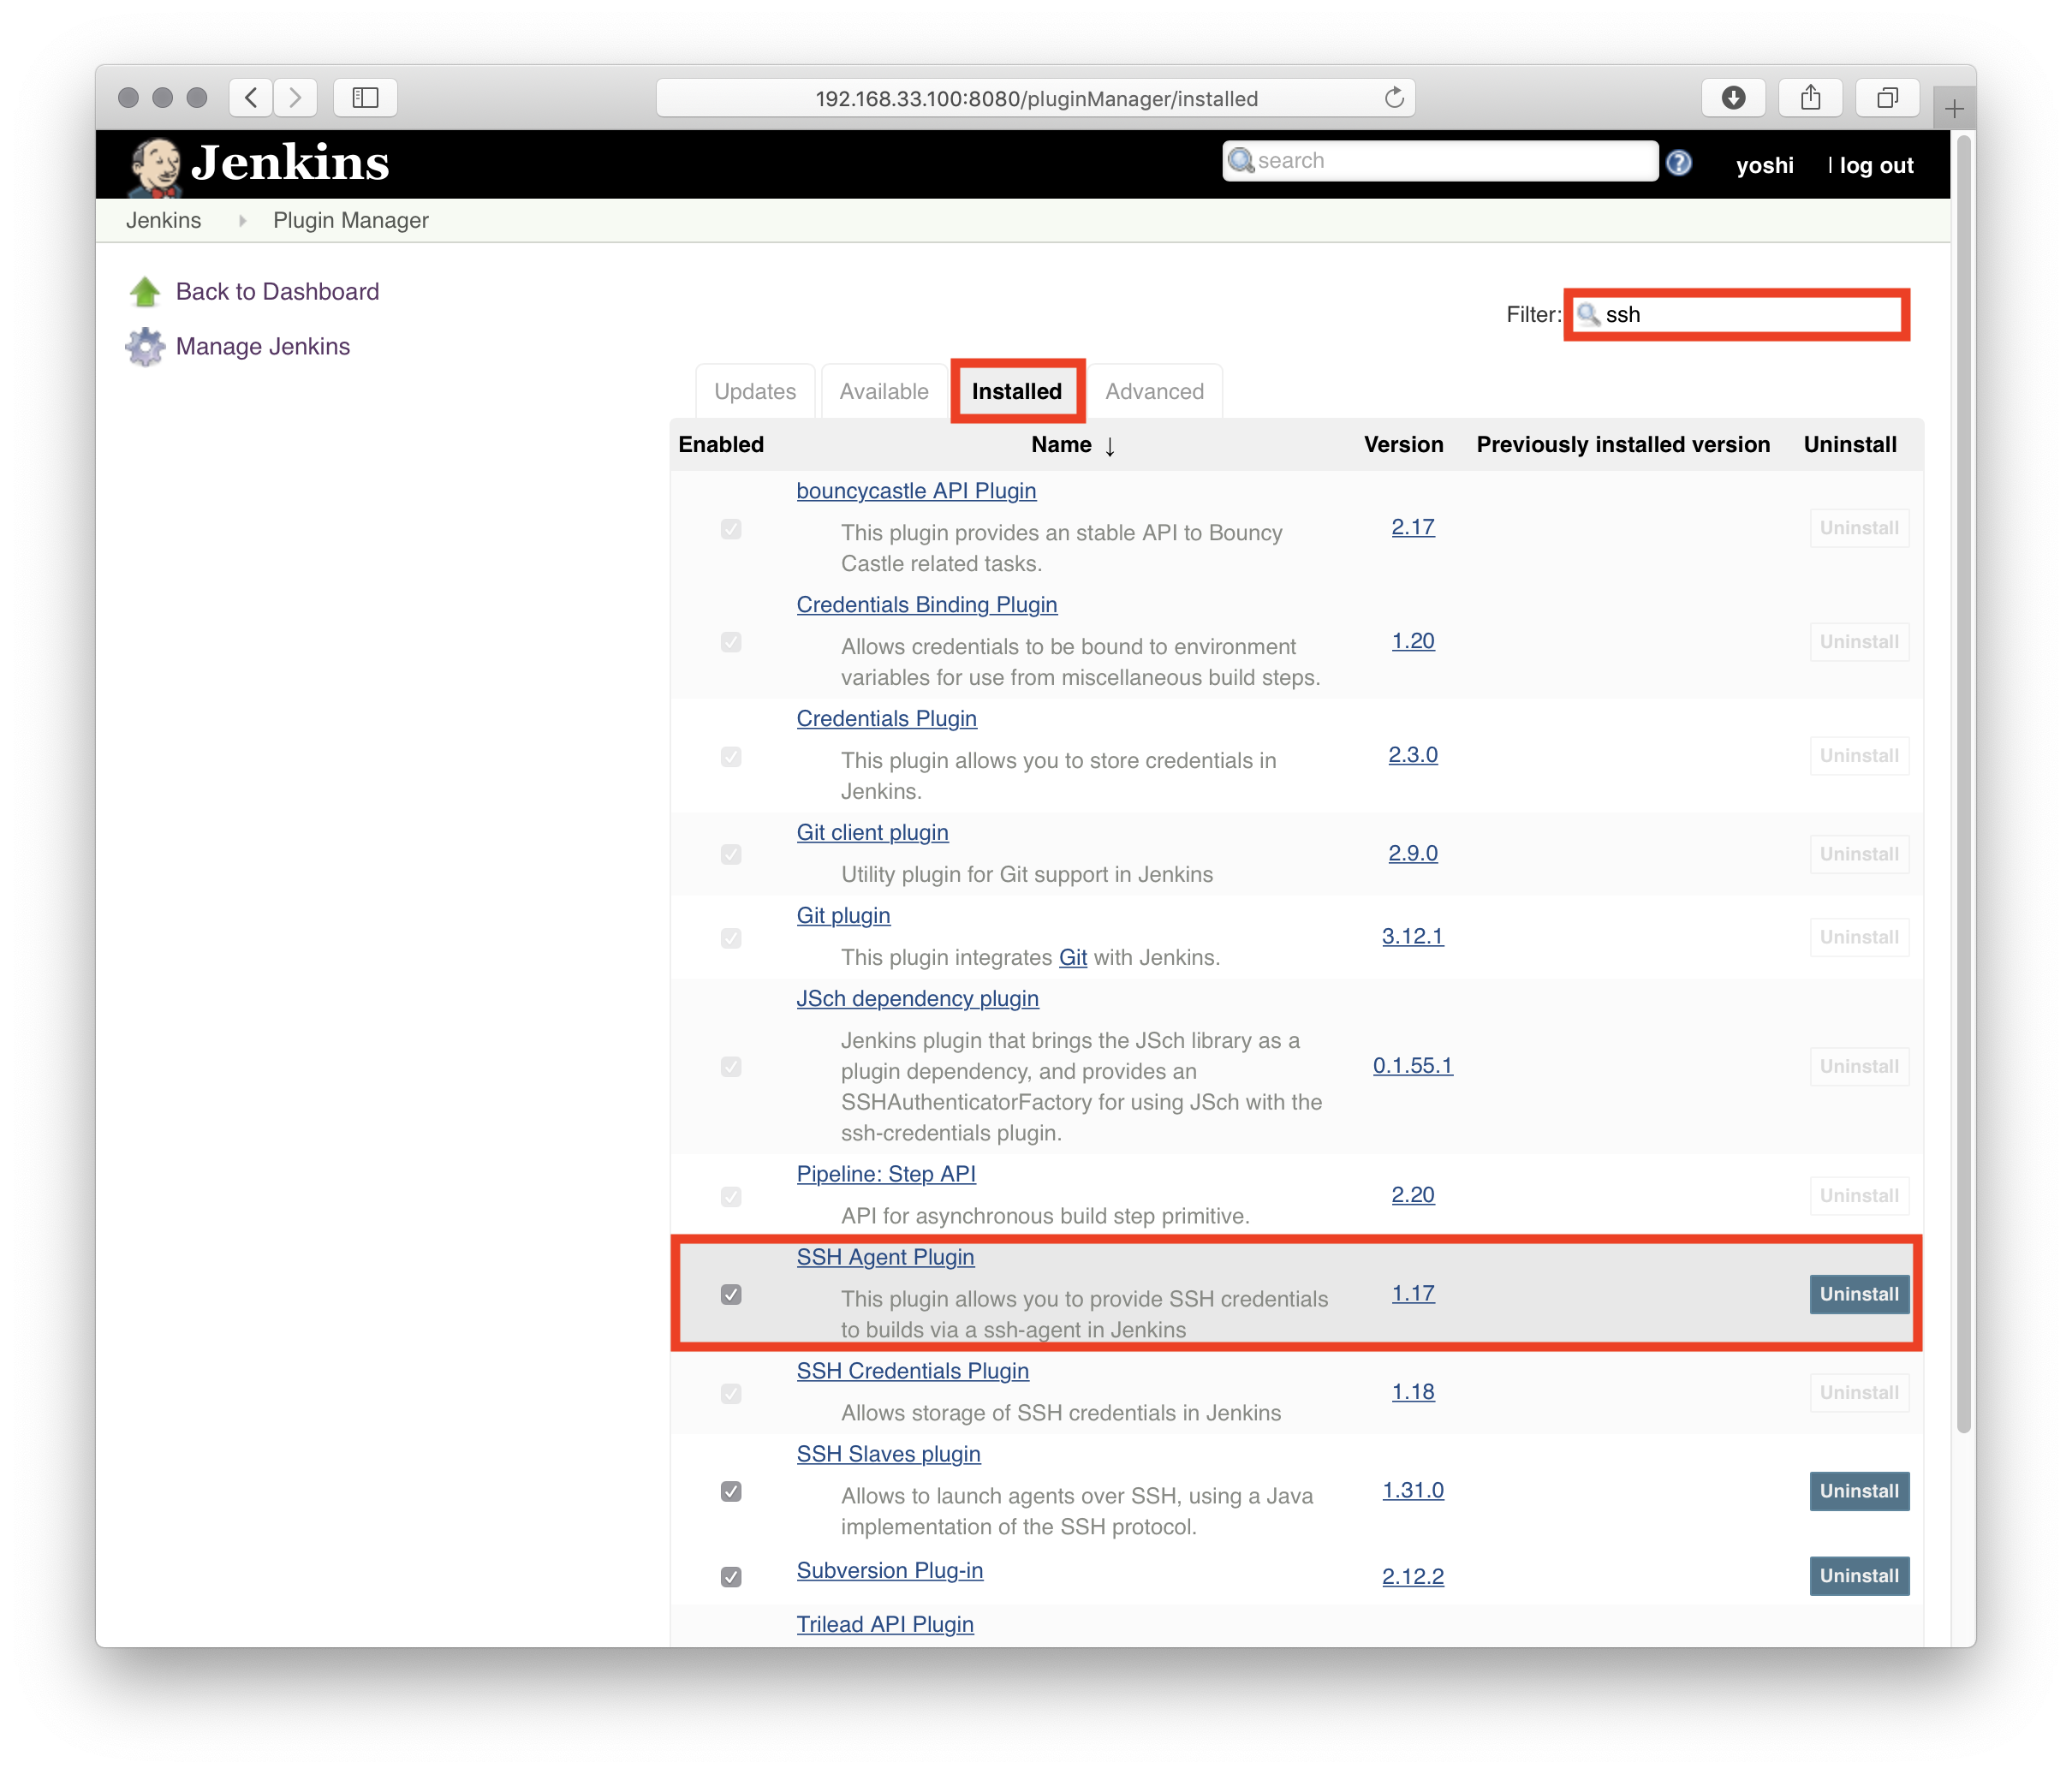Open the Pipeline: Step API link
2072x1774 pixels.
coord(886,1175)
